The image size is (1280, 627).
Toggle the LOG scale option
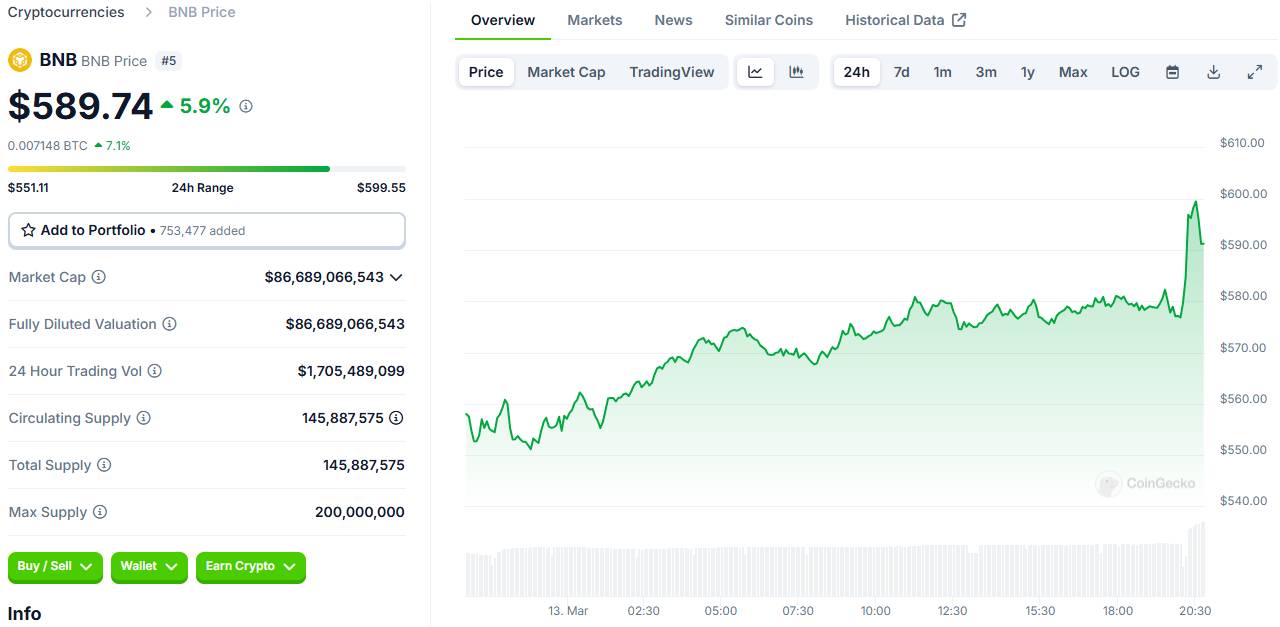tap(1125, 72)
